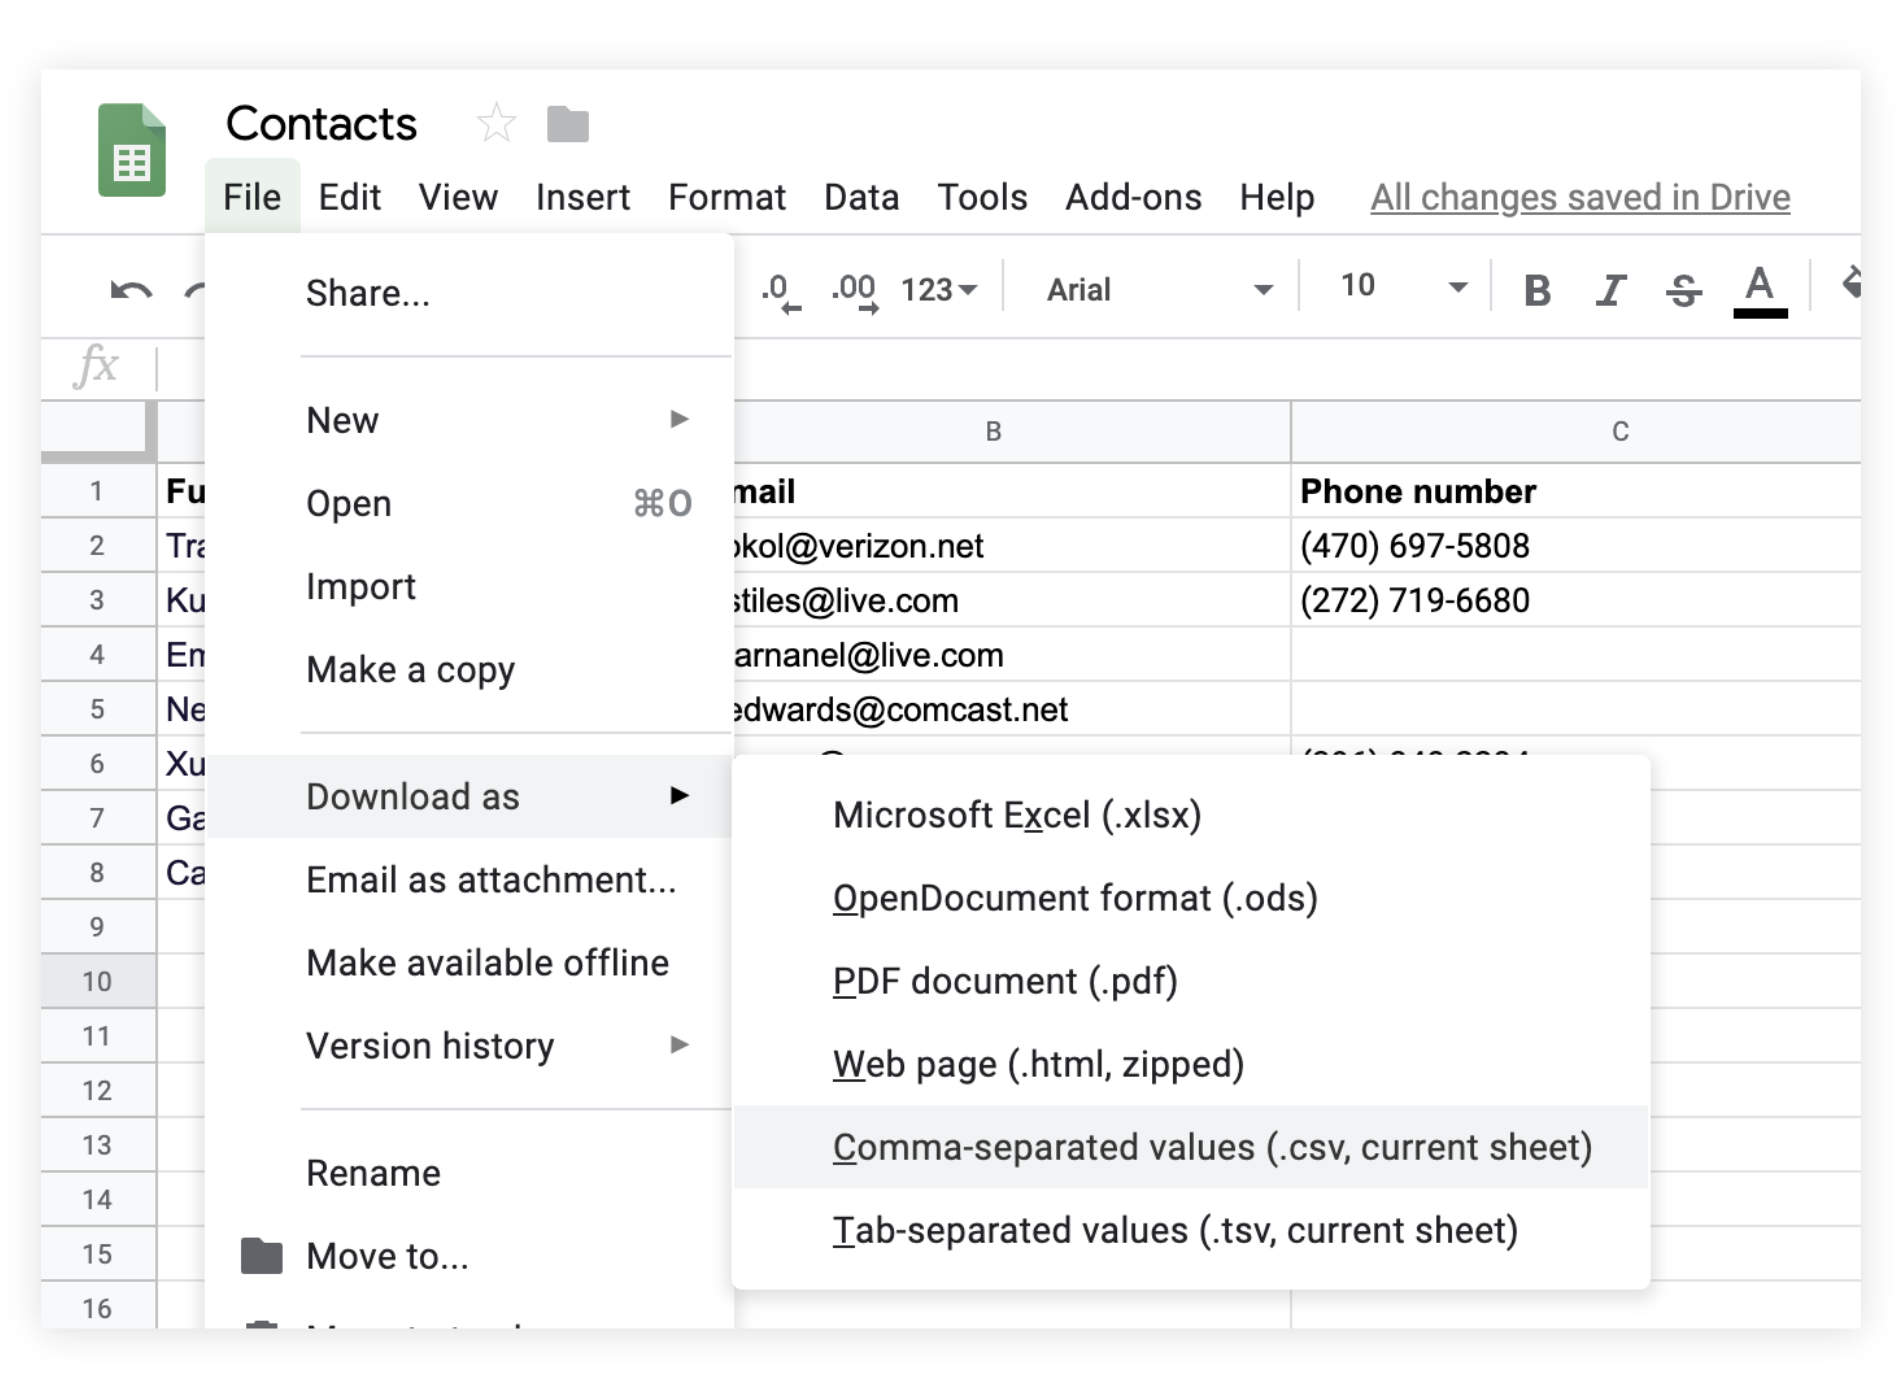Click All changes saved in Drive link
The image size is (1904, 1384).
(1580, 197)
